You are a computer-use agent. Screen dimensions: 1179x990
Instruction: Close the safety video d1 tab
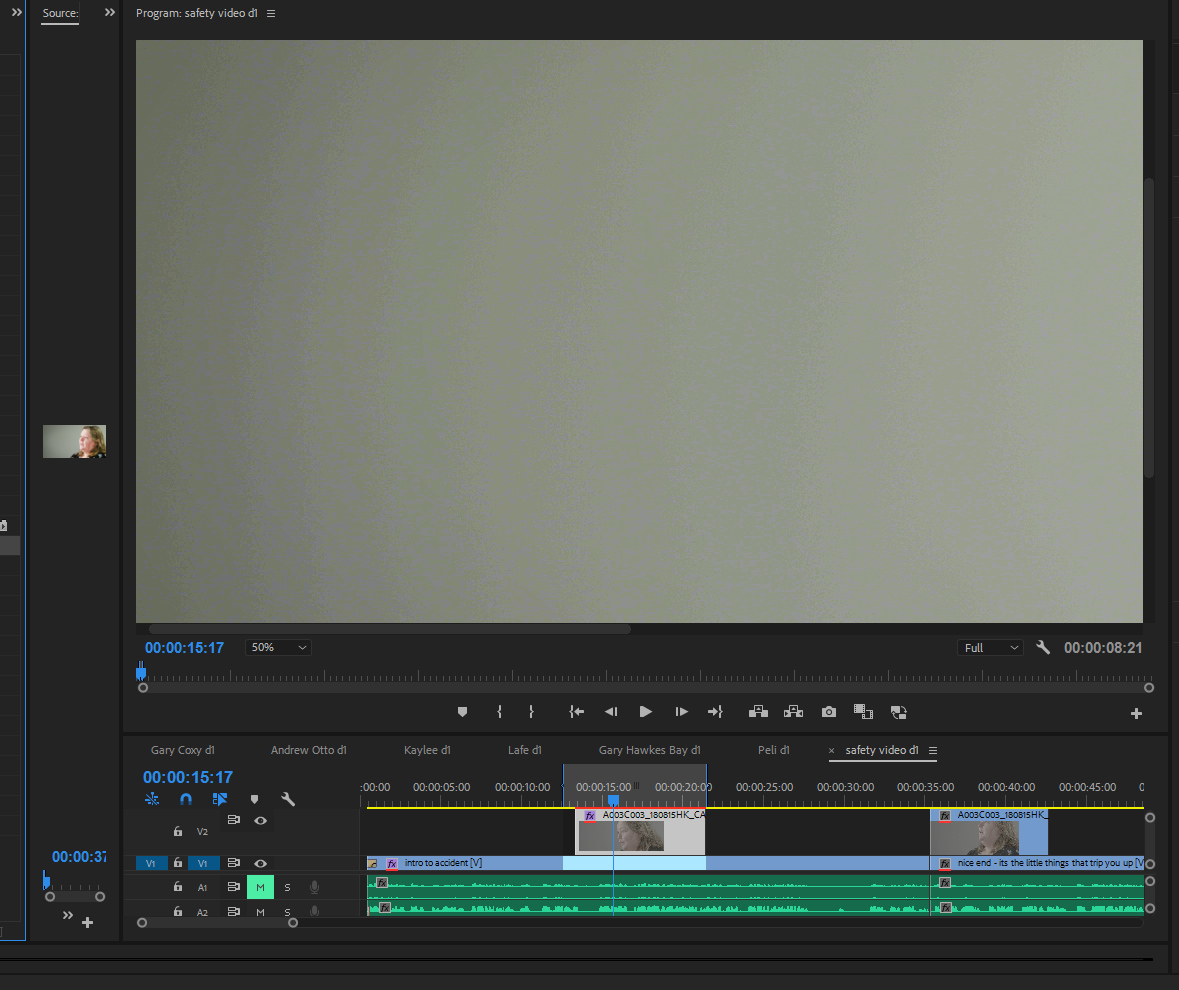tap(832, 750)
